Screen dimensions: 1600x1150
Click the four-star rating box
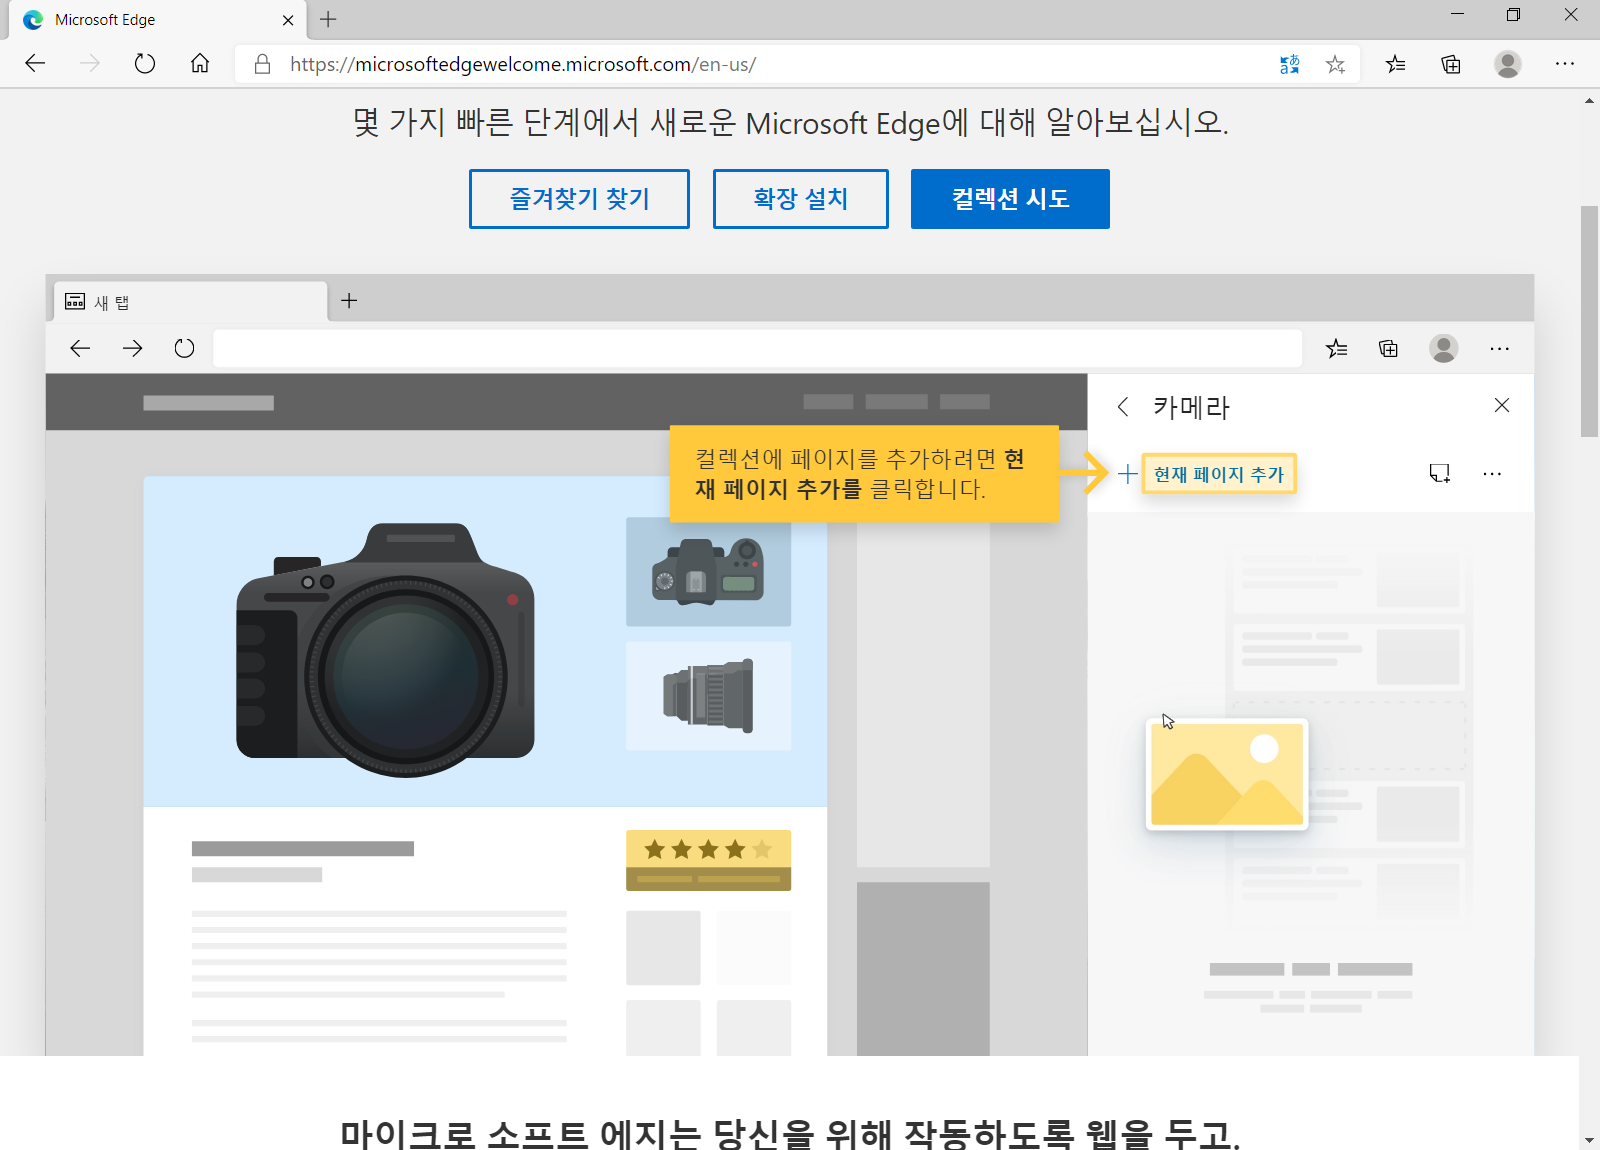pos(708,860)
